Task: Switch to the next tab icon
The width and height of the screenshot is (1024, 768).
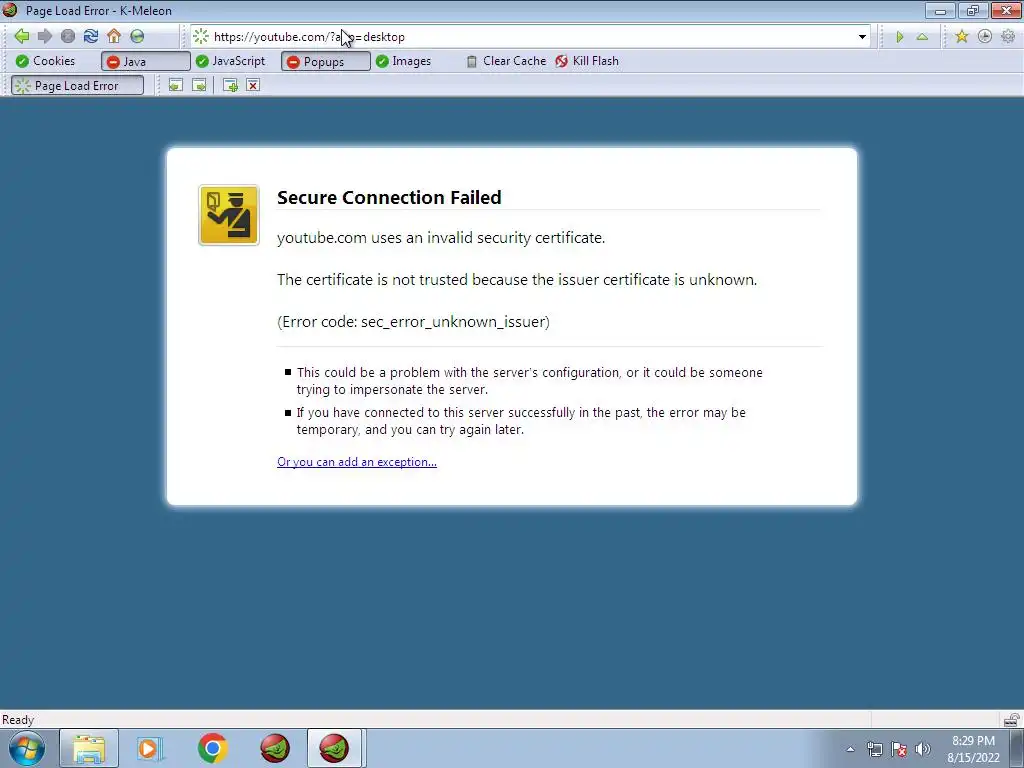Action: pos(199,85)
